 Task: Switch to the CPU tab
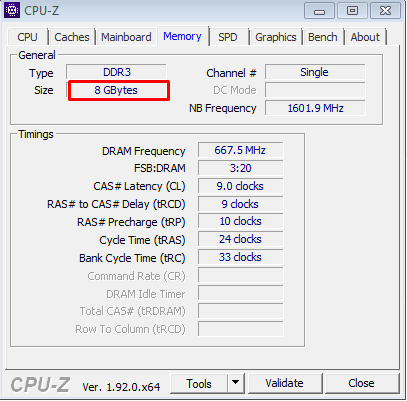coord(27,37)
